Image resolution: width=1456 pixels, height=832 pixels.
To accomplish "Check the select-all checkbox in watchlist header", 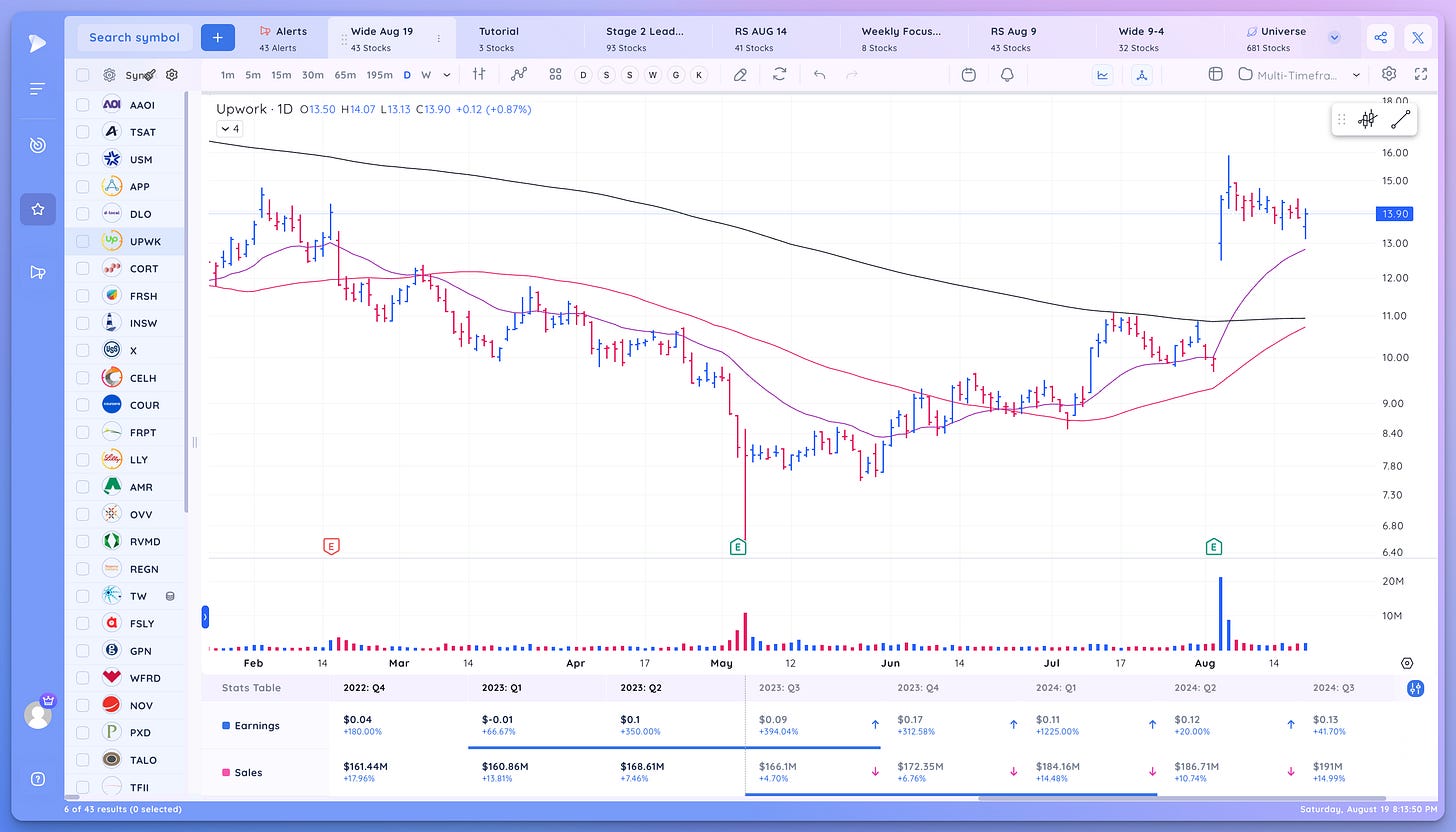I will point(82,75).
